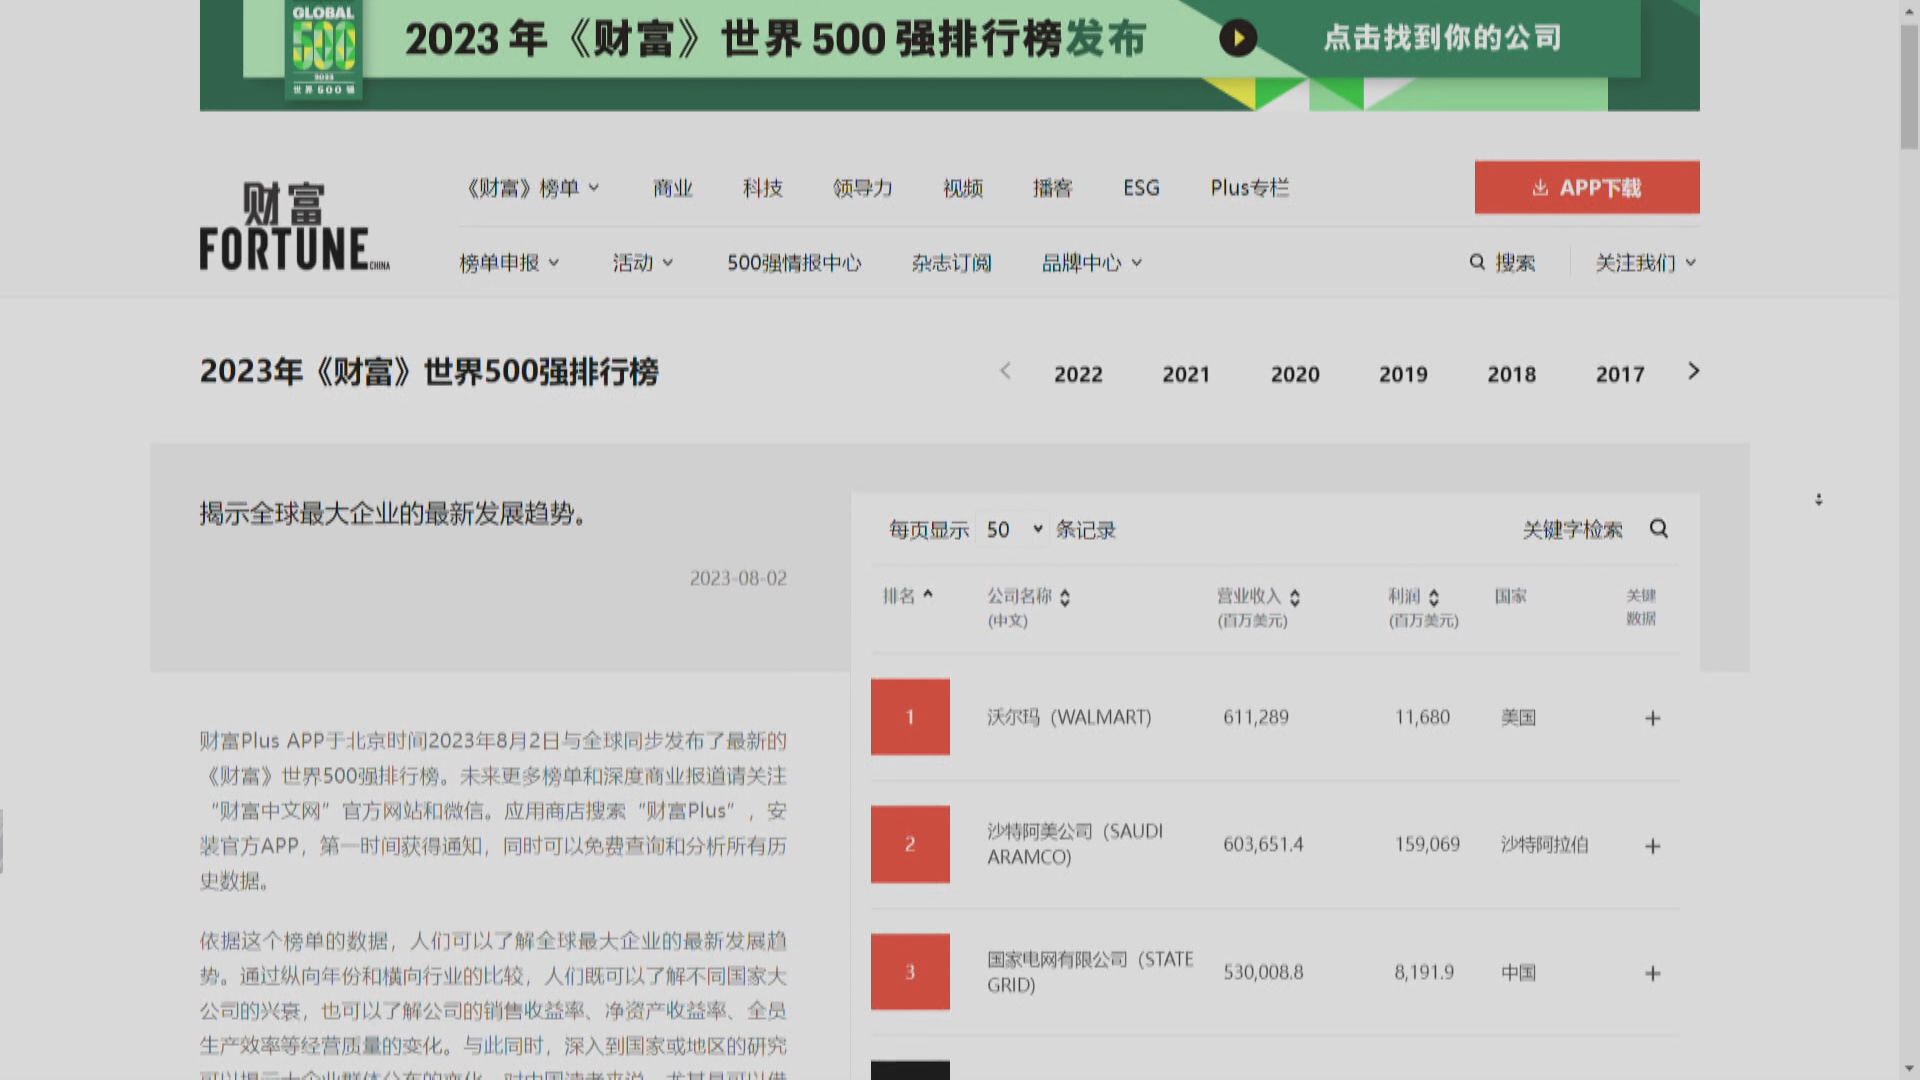
Task: Click the play icon in the top banner
Action: (x=1238, y=39)
